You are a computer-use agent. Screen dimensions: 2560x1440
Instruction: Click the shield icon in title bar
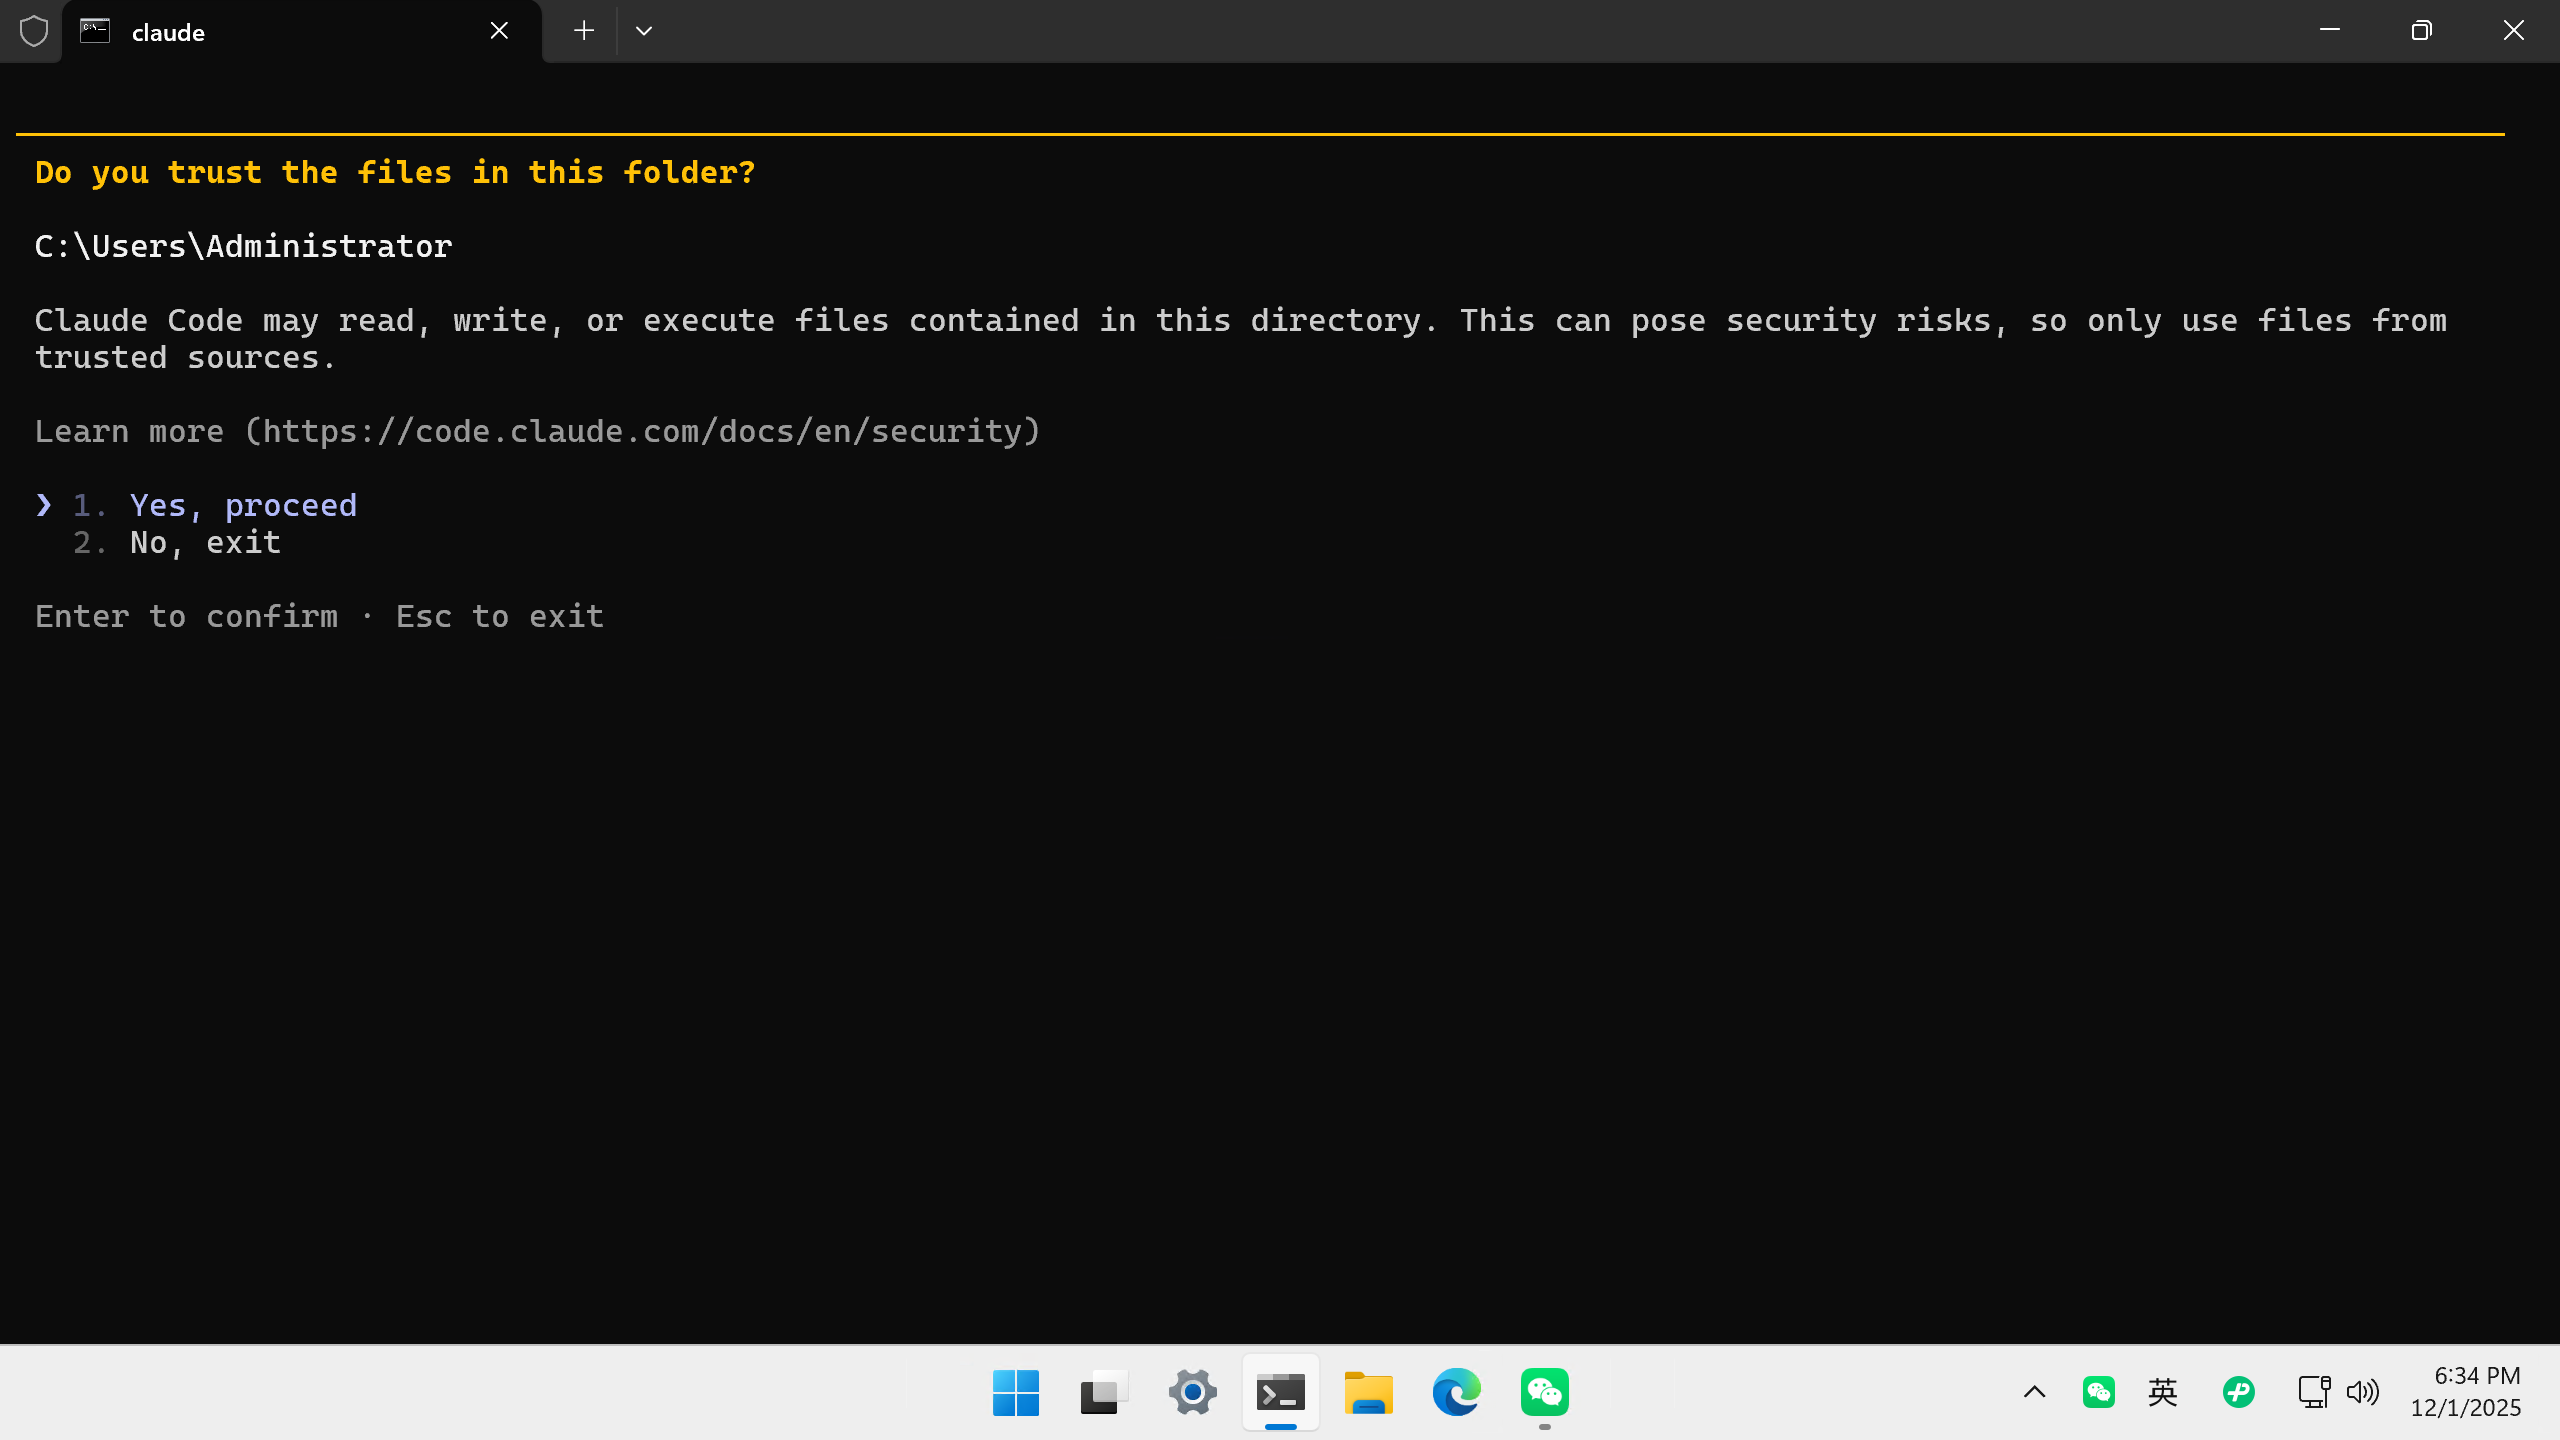tap(34, 31)
